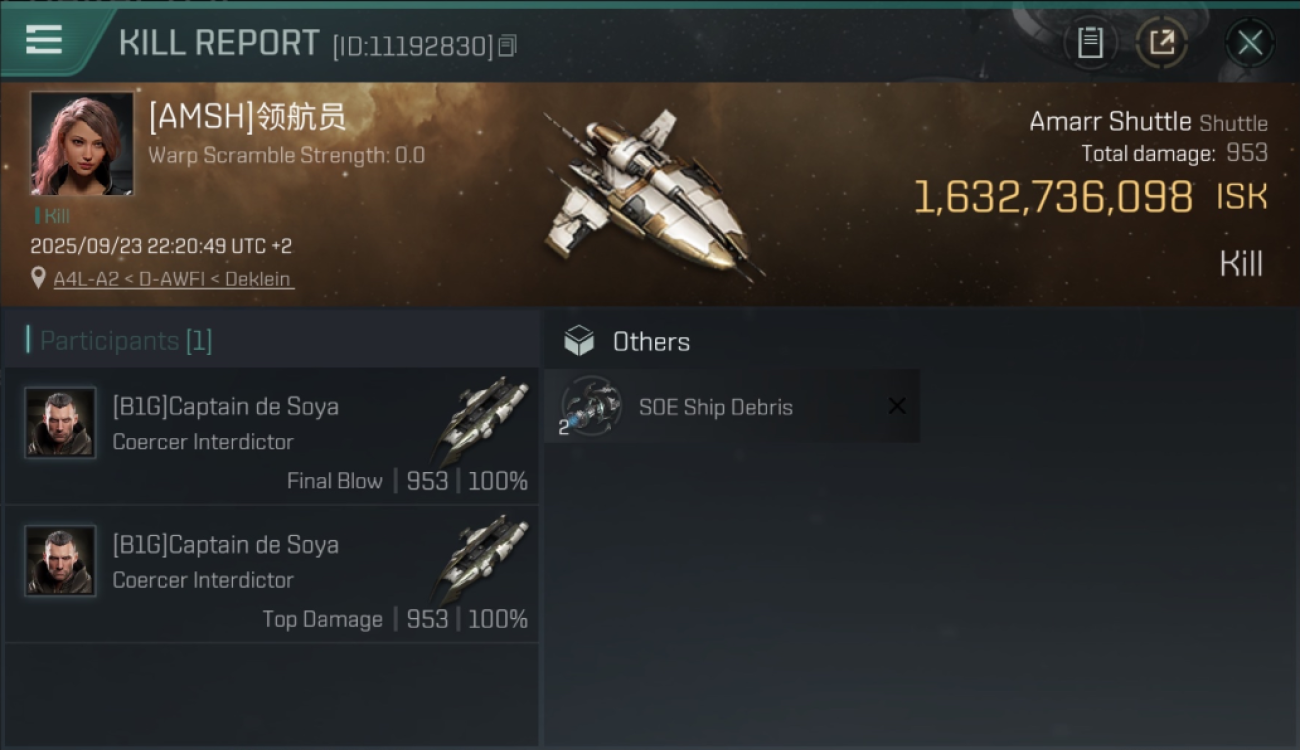Click the location pin icon
The width and height of the screenshot is (1300, 750).
point(38,278)
